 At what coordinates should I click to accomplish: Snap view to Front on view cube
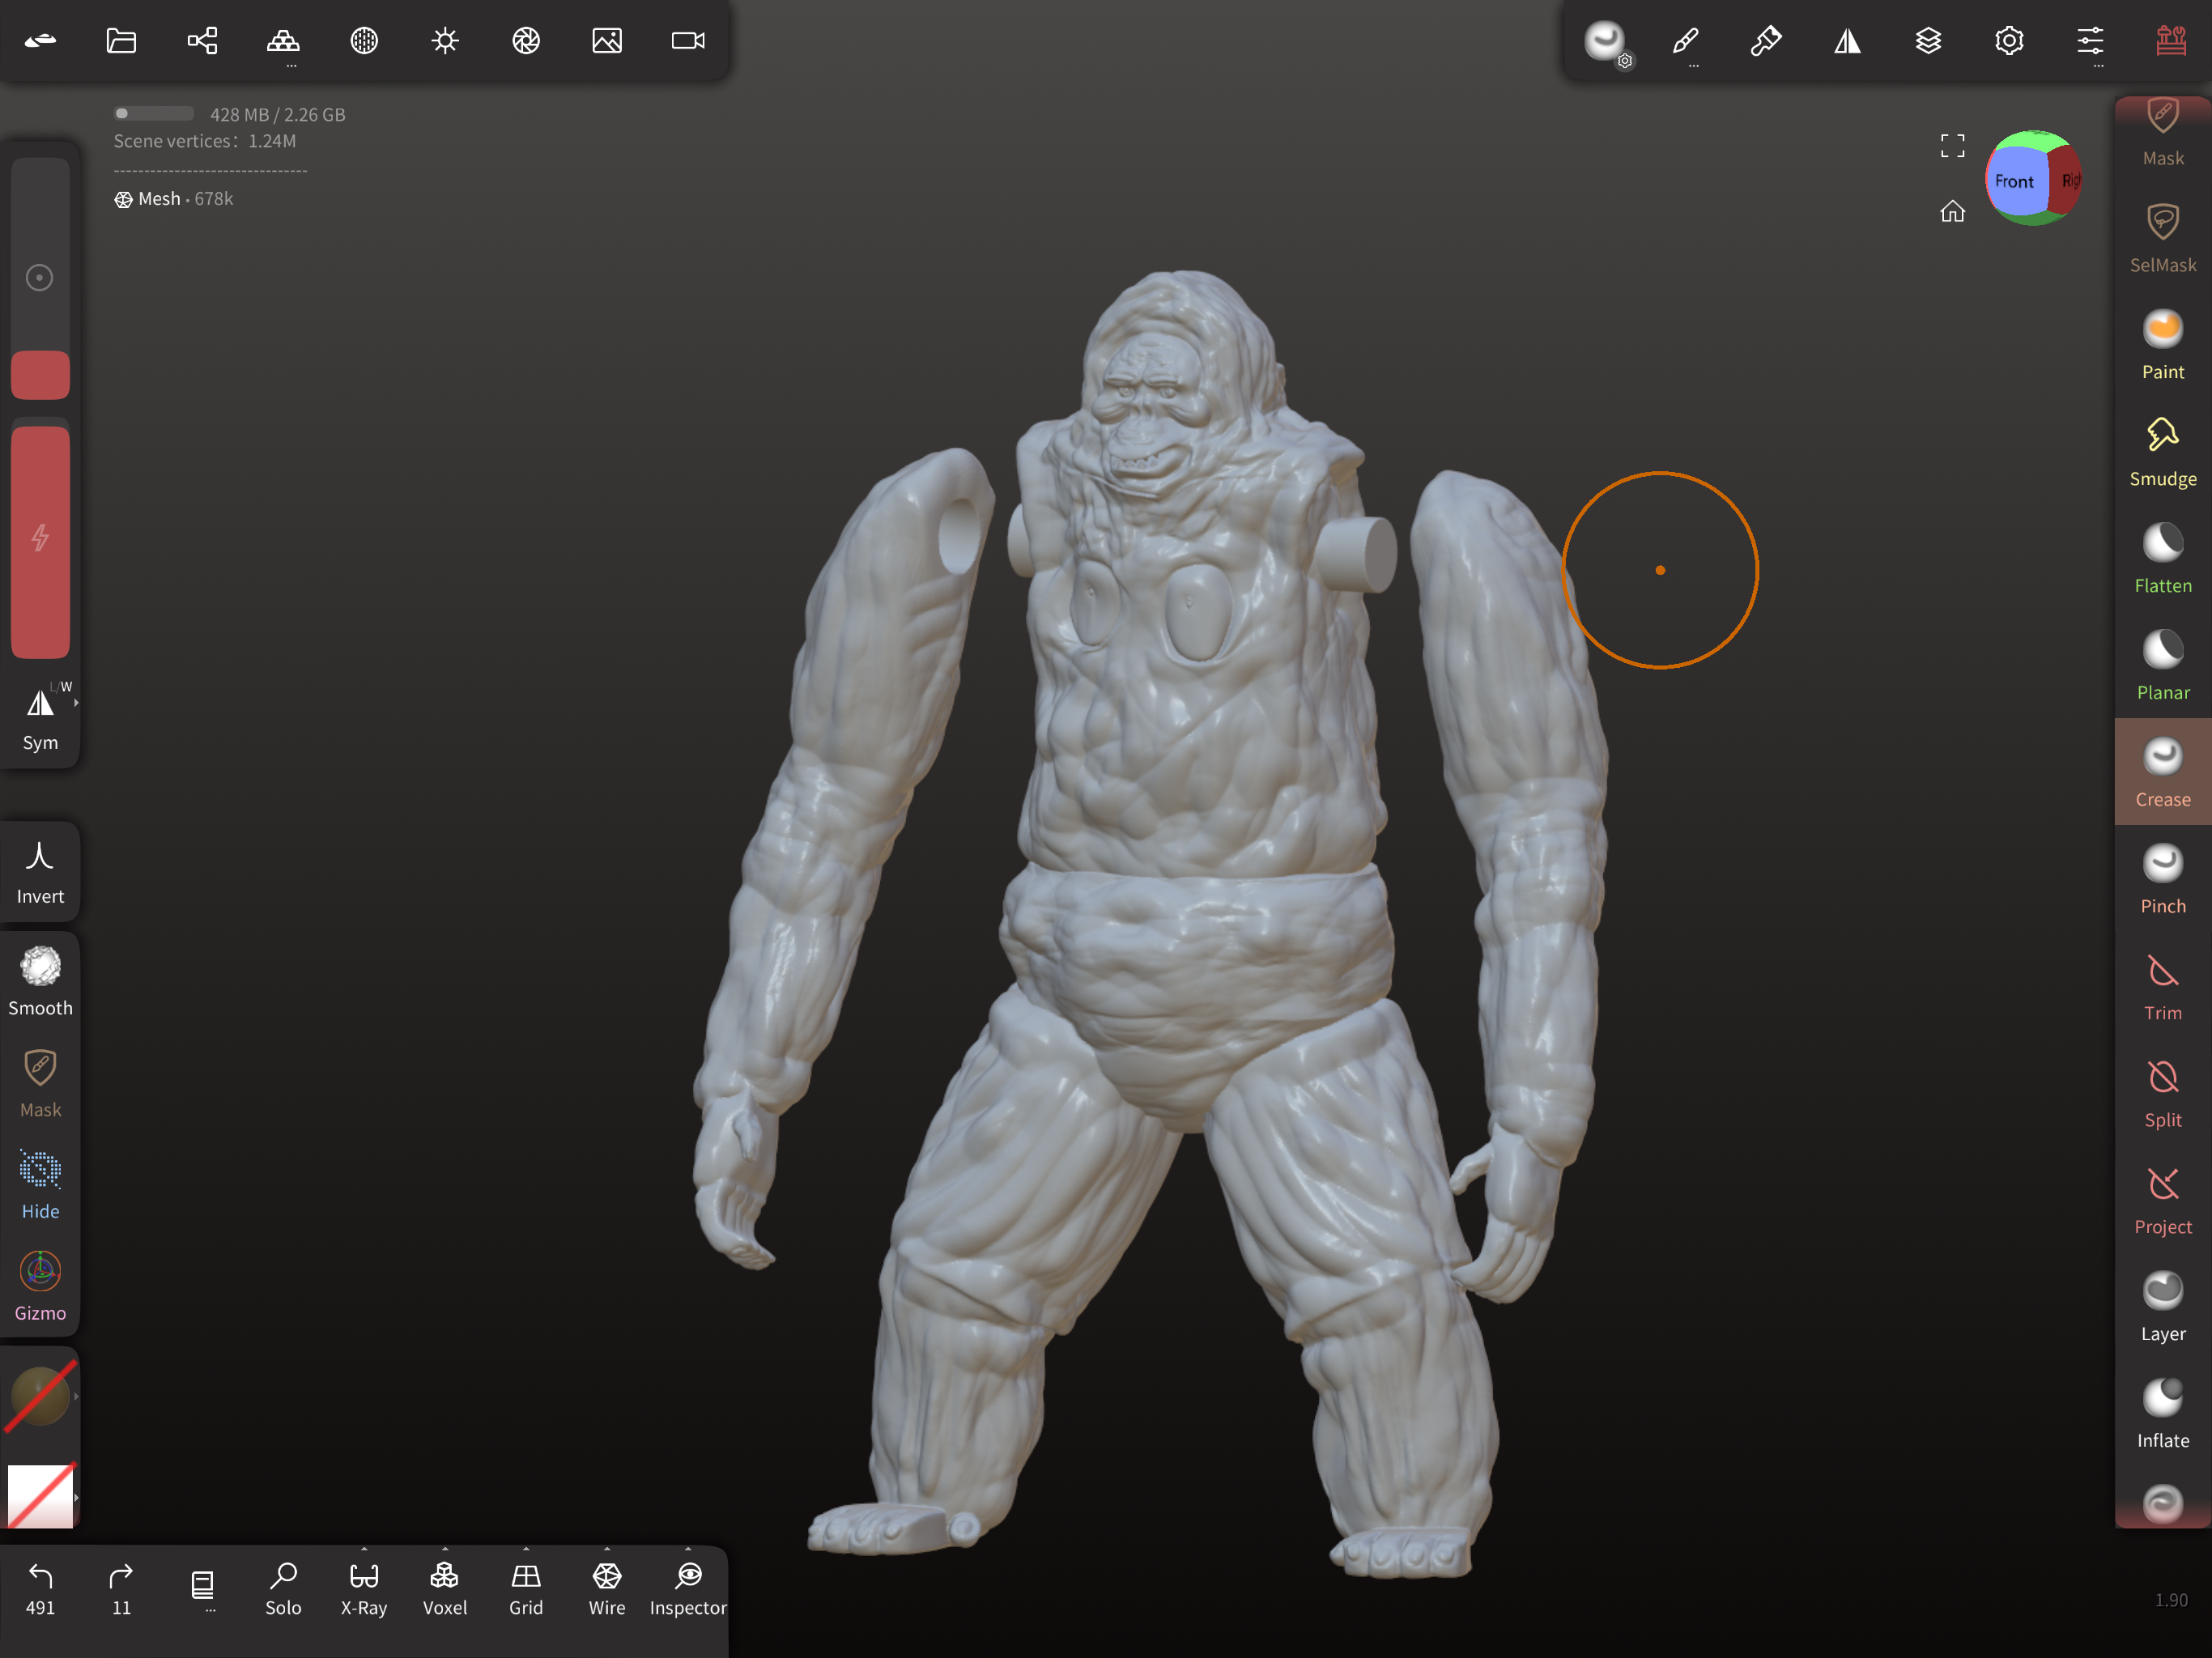(x=2014, y=181)
